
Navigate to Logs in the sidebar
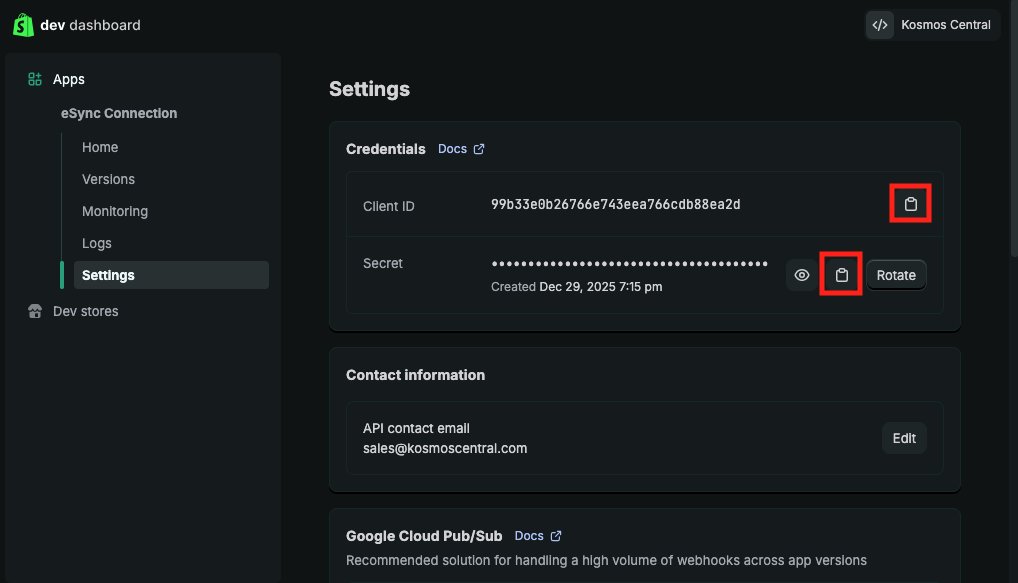pos(97,243)
